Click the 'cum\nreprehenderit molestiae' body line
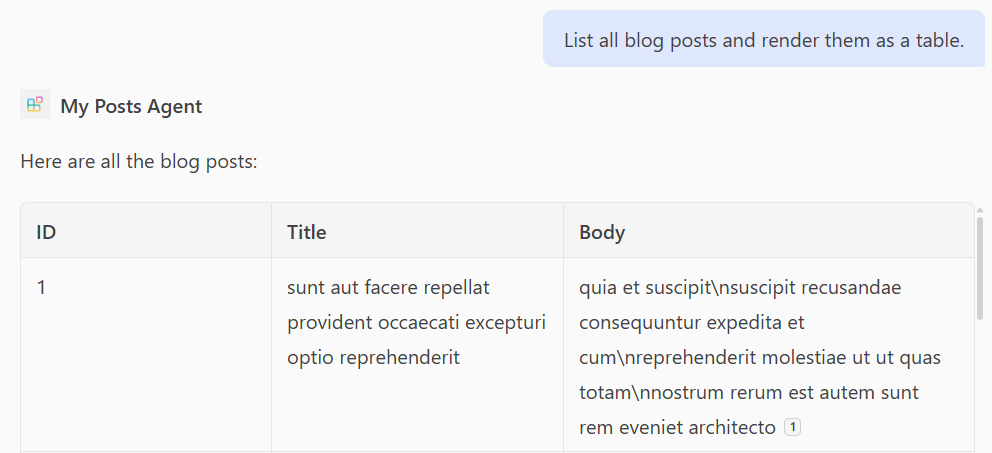The height and width of the screenshot is (453, 992). pos(760,358)
